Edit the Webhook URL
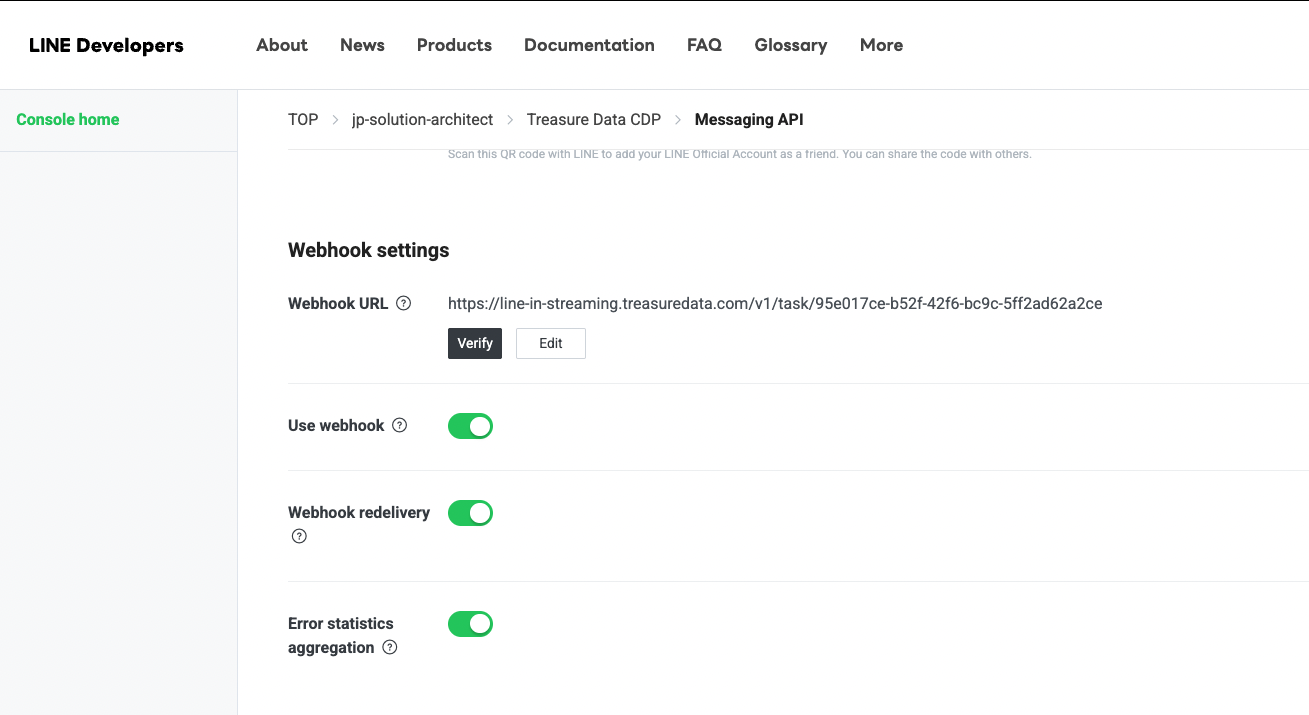This screenshot has height=715, width=1309. 550,343
